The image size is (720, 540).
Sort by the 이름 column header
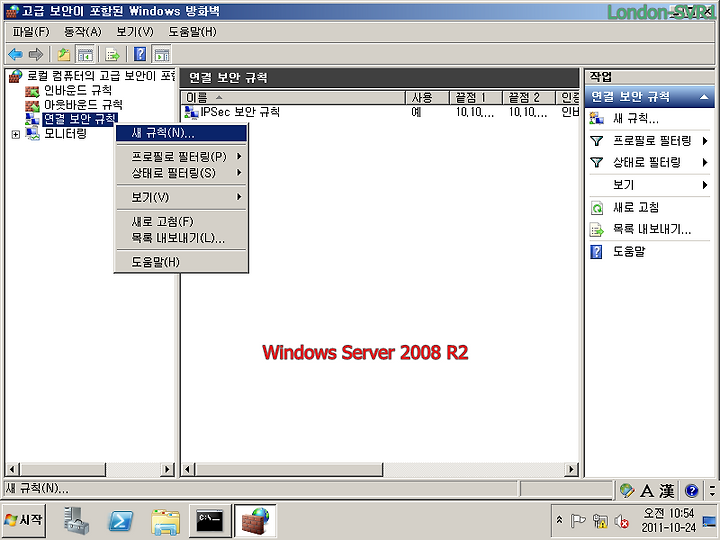click(x=293, y=97)
